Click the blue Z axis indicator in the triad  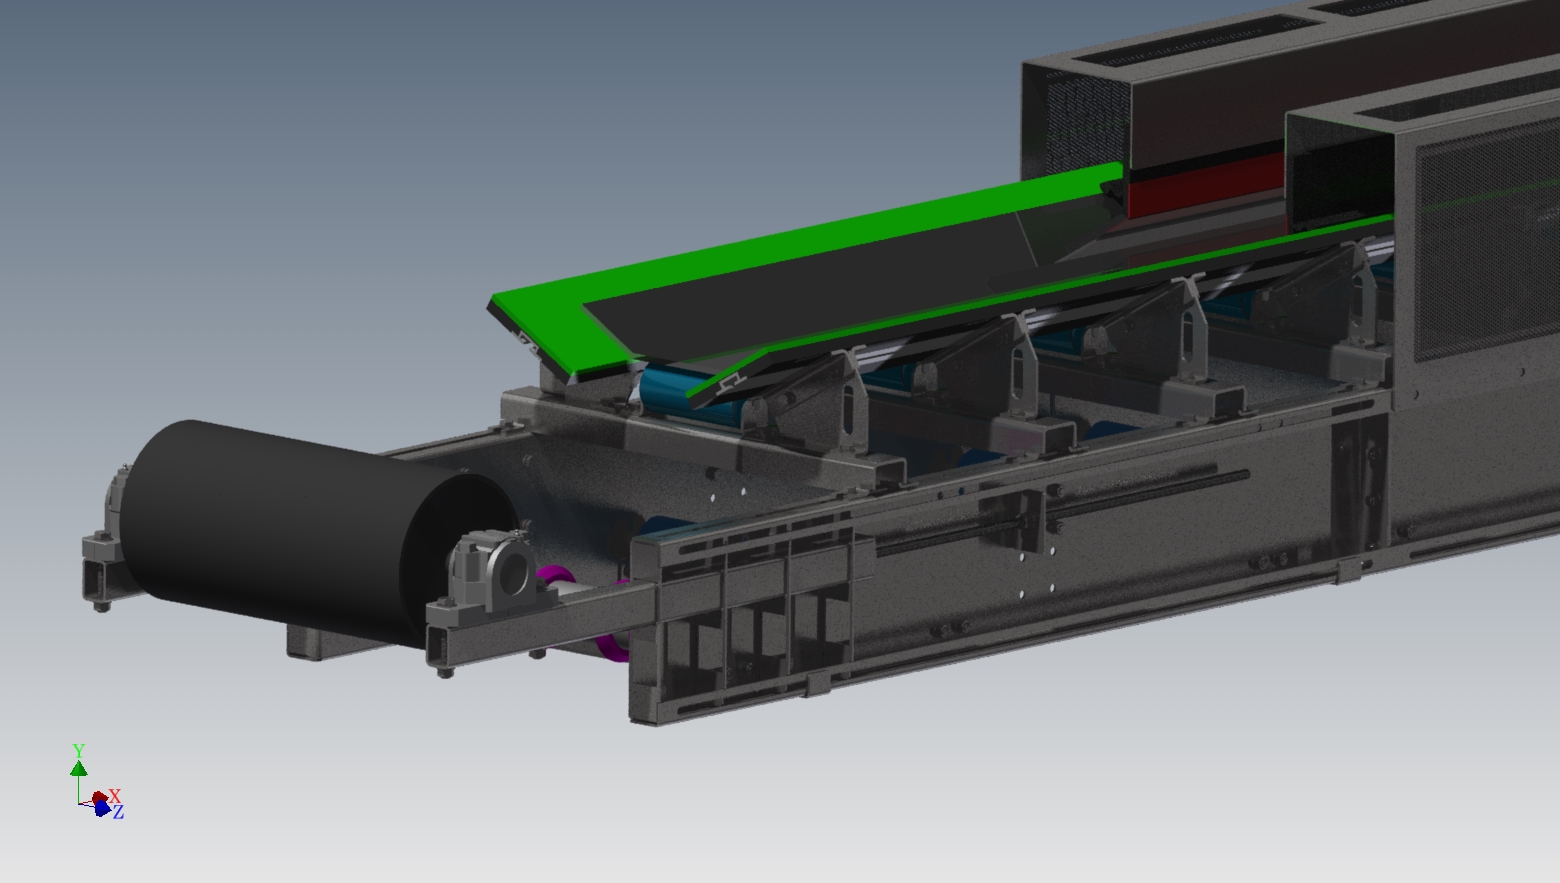click(x=101, y=808)
